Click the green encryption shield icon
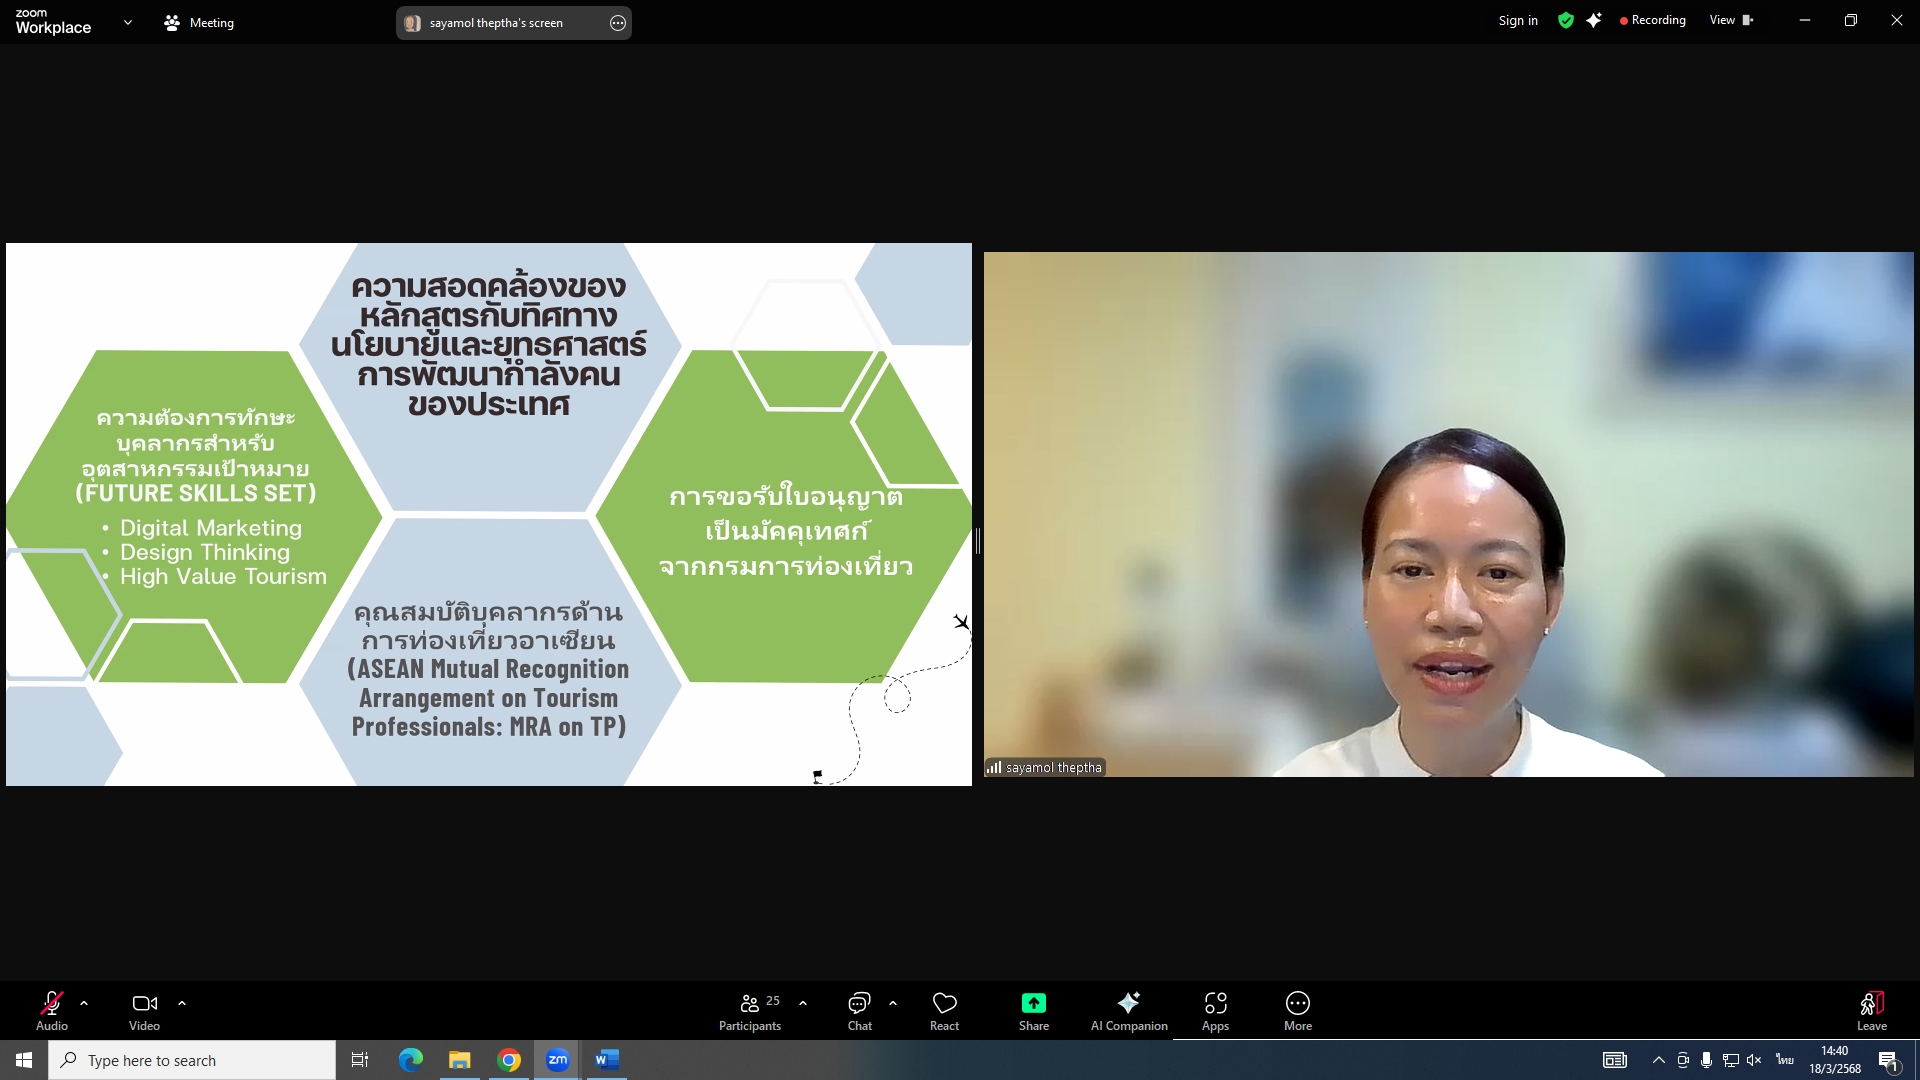 click(1565, 20)
